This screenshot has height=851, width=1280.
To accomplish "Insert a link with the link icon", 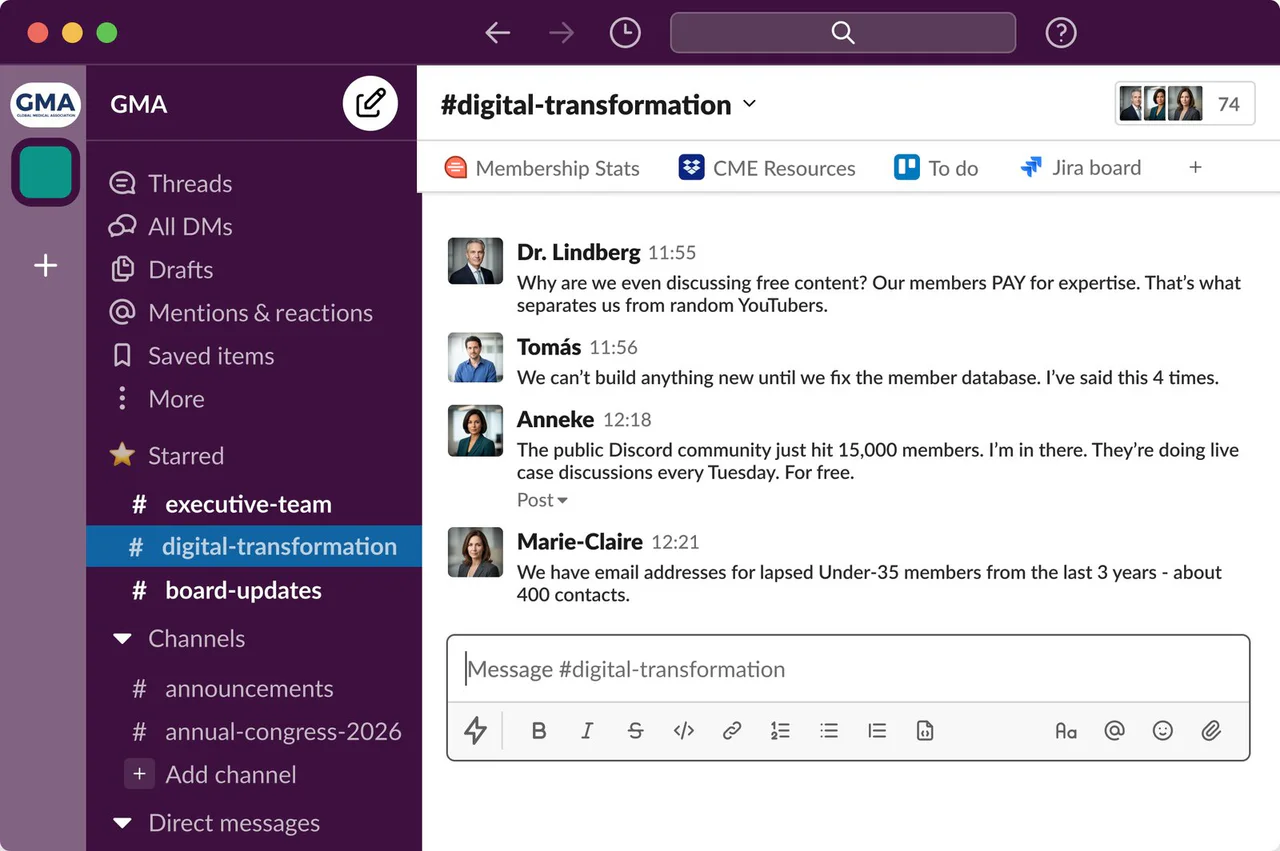I will [732, 731].
